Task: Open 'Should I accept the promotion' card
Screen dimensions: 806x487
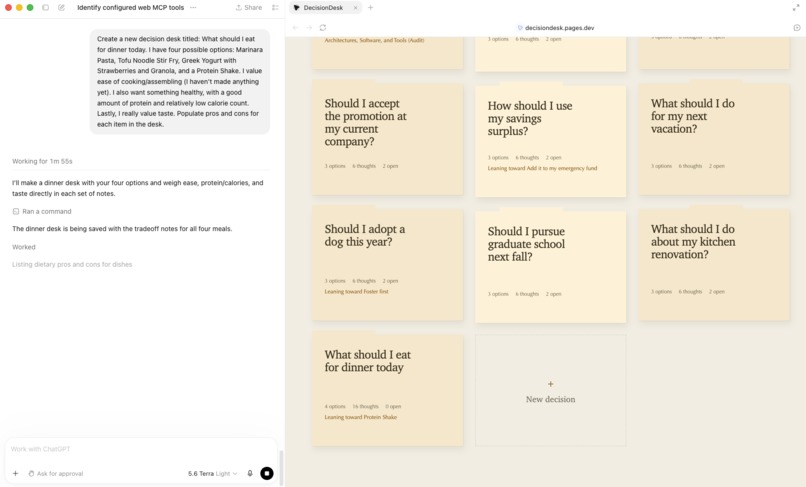Action: [388, 138]
